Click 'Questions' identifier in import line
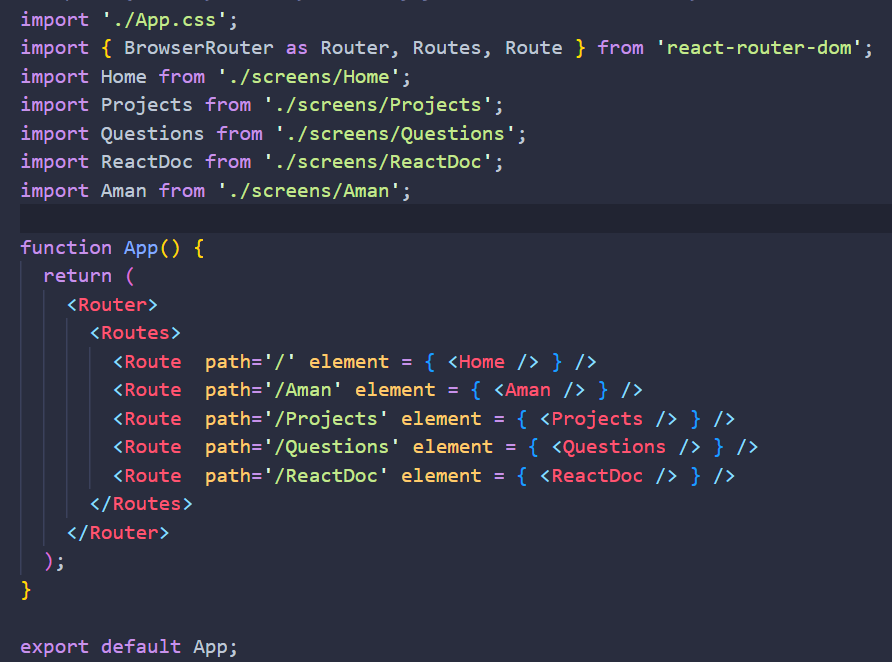892x662 pixels. click(152, 134)
